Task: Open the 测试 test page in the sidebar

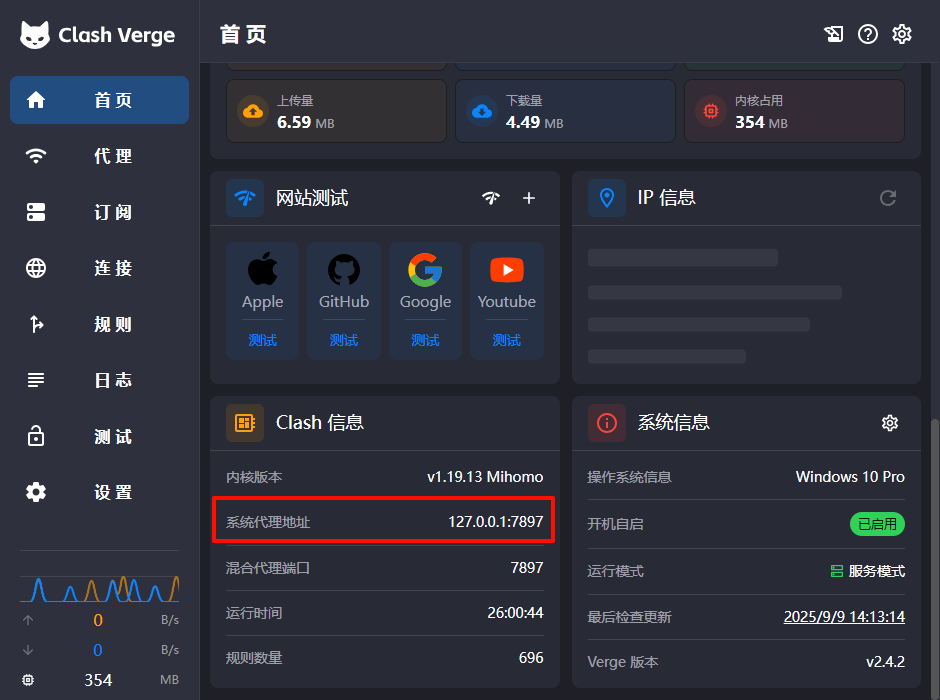Action: coord(100,436)
